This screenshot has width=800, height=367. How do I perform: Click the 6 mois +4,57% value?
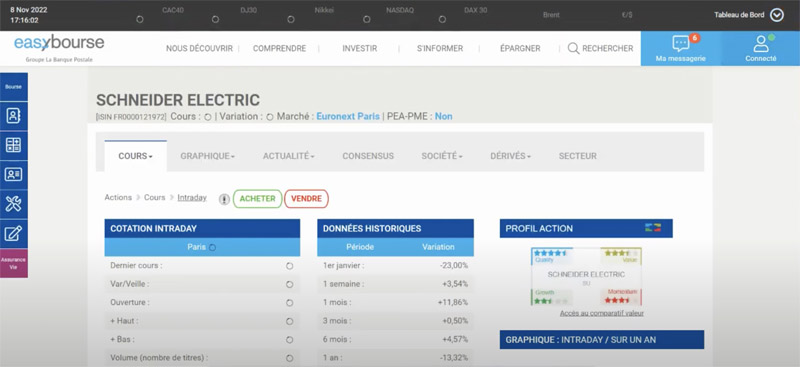click(x=454, y=339)
